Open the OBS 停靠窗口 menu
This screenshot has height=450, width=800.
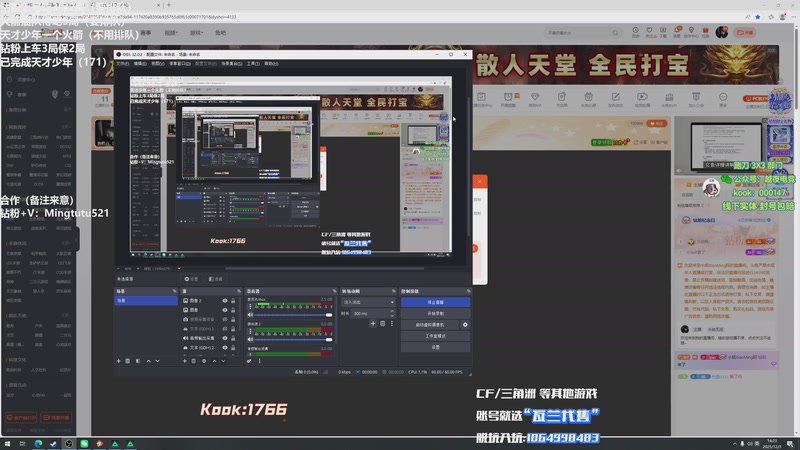[x=179, y=64]
